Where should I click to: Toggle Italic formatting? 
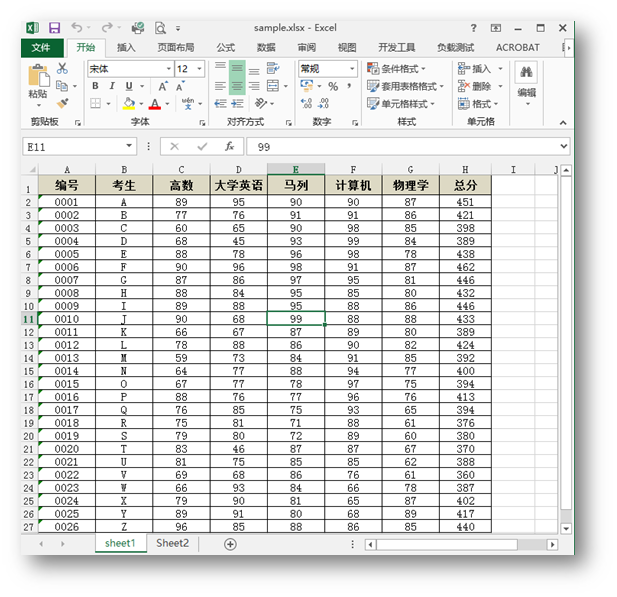point(112,86)
